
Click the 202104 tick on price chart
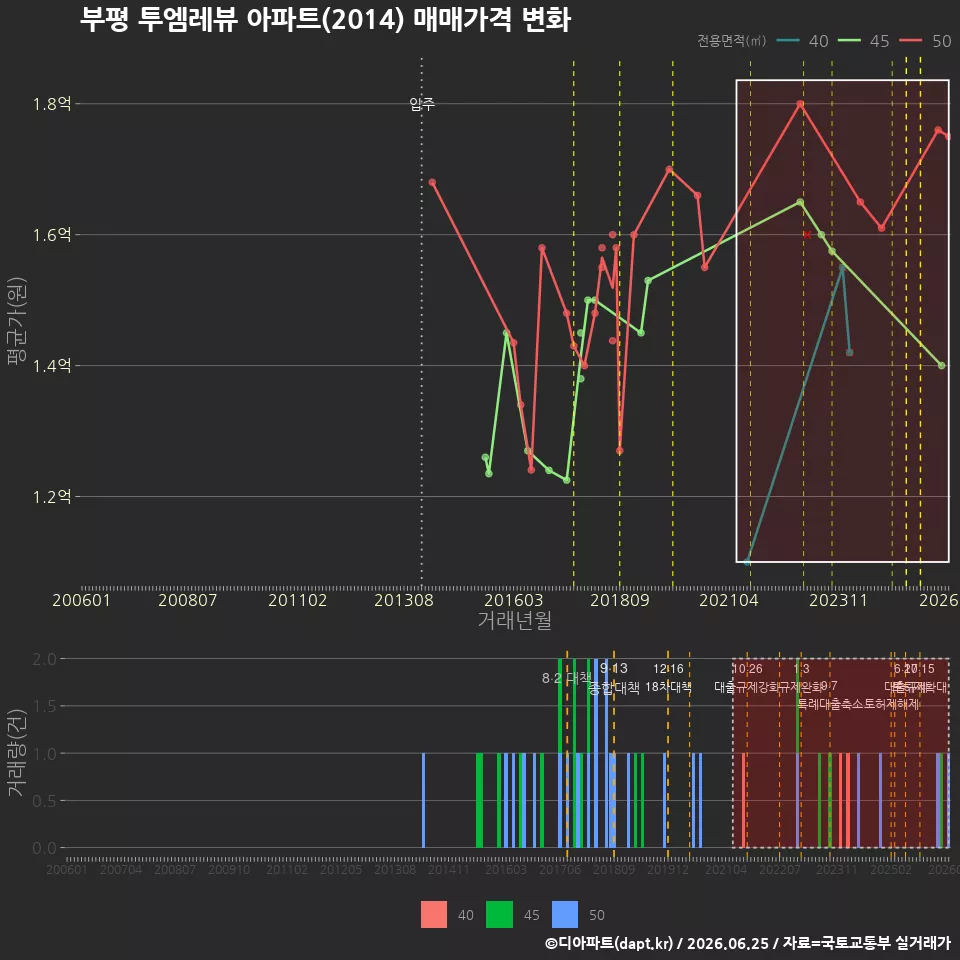[729, 600]
